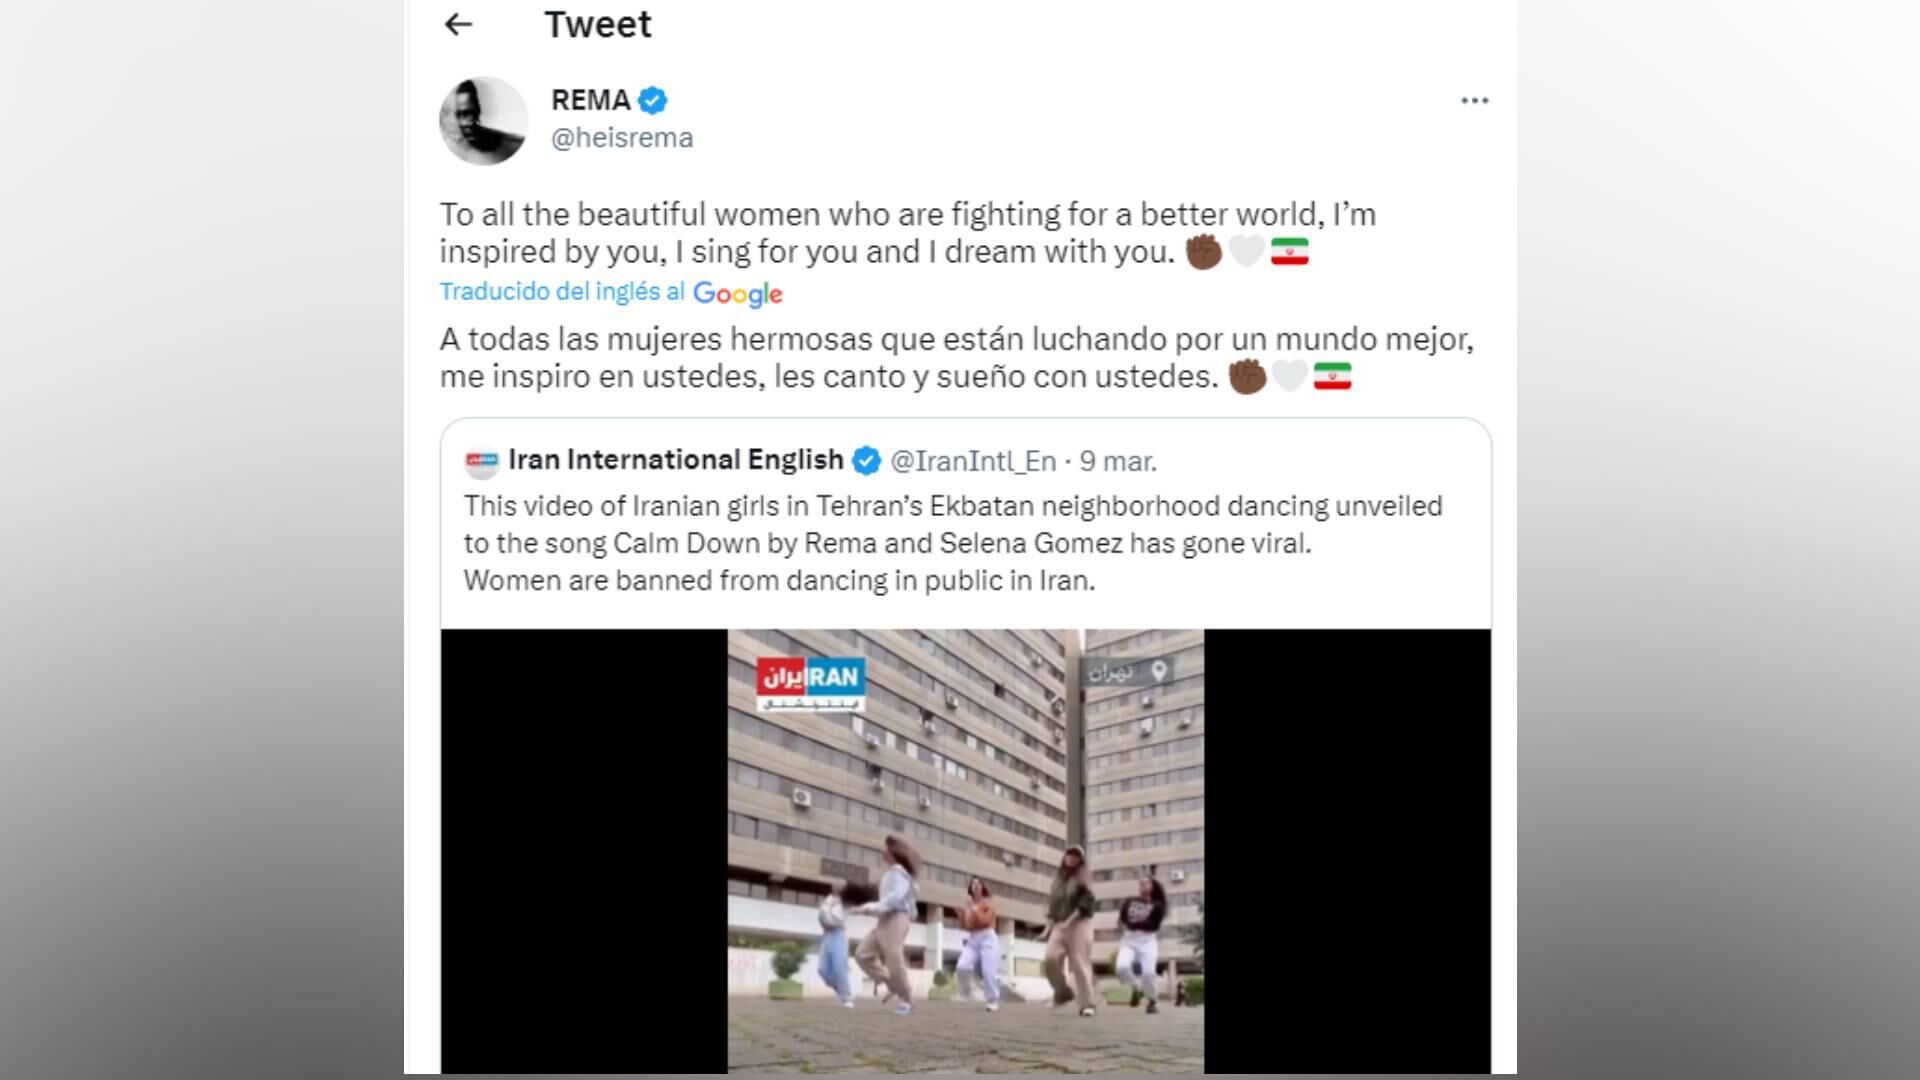Viewport: 1920px width, 1080px height.
Task: Open the three-dot more options menu
Action: click(1474, 100)
